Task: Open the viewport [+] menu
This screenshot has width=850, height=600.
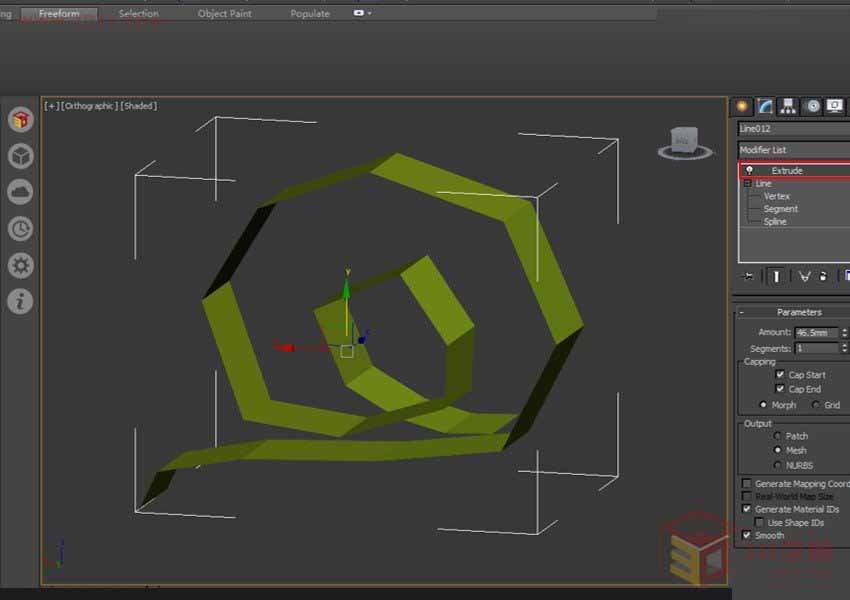Action: (52, 106)
